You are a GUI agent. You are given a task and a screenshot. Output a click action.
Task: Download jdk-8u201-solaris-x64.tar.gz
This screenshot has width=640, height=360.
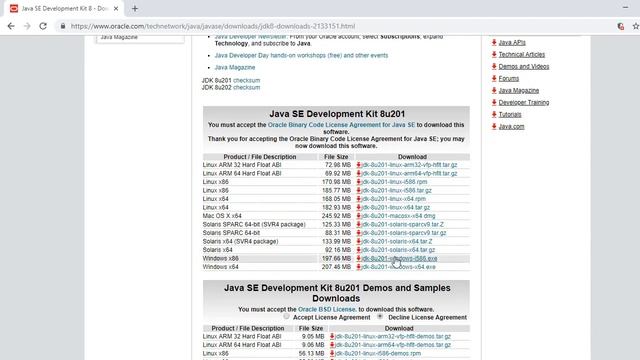(x=398, y=250)
